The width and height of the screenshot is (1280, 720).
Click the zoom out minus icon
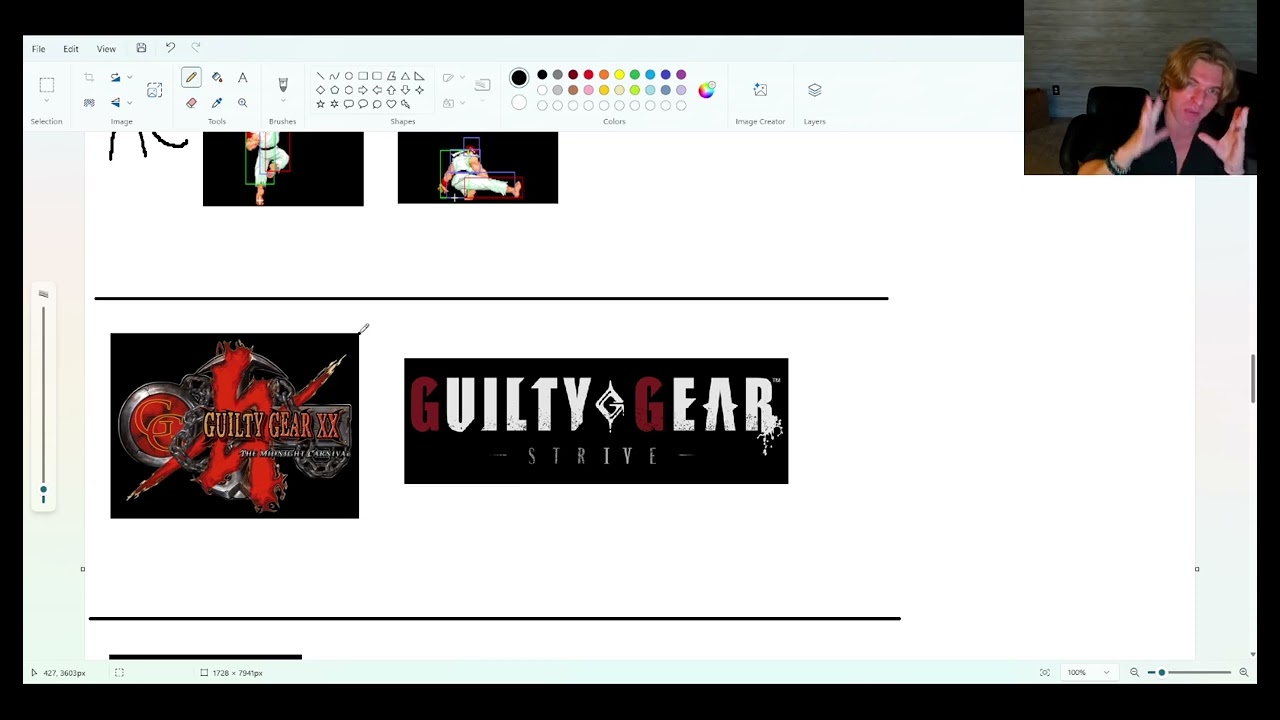pyautogui.click(x=1134, y=673)
